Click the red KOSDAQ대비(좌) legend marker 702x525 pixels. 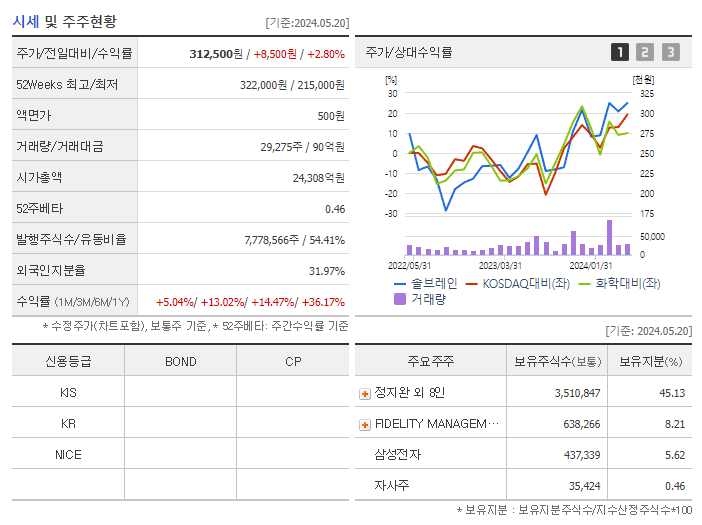tap(471, 284)
